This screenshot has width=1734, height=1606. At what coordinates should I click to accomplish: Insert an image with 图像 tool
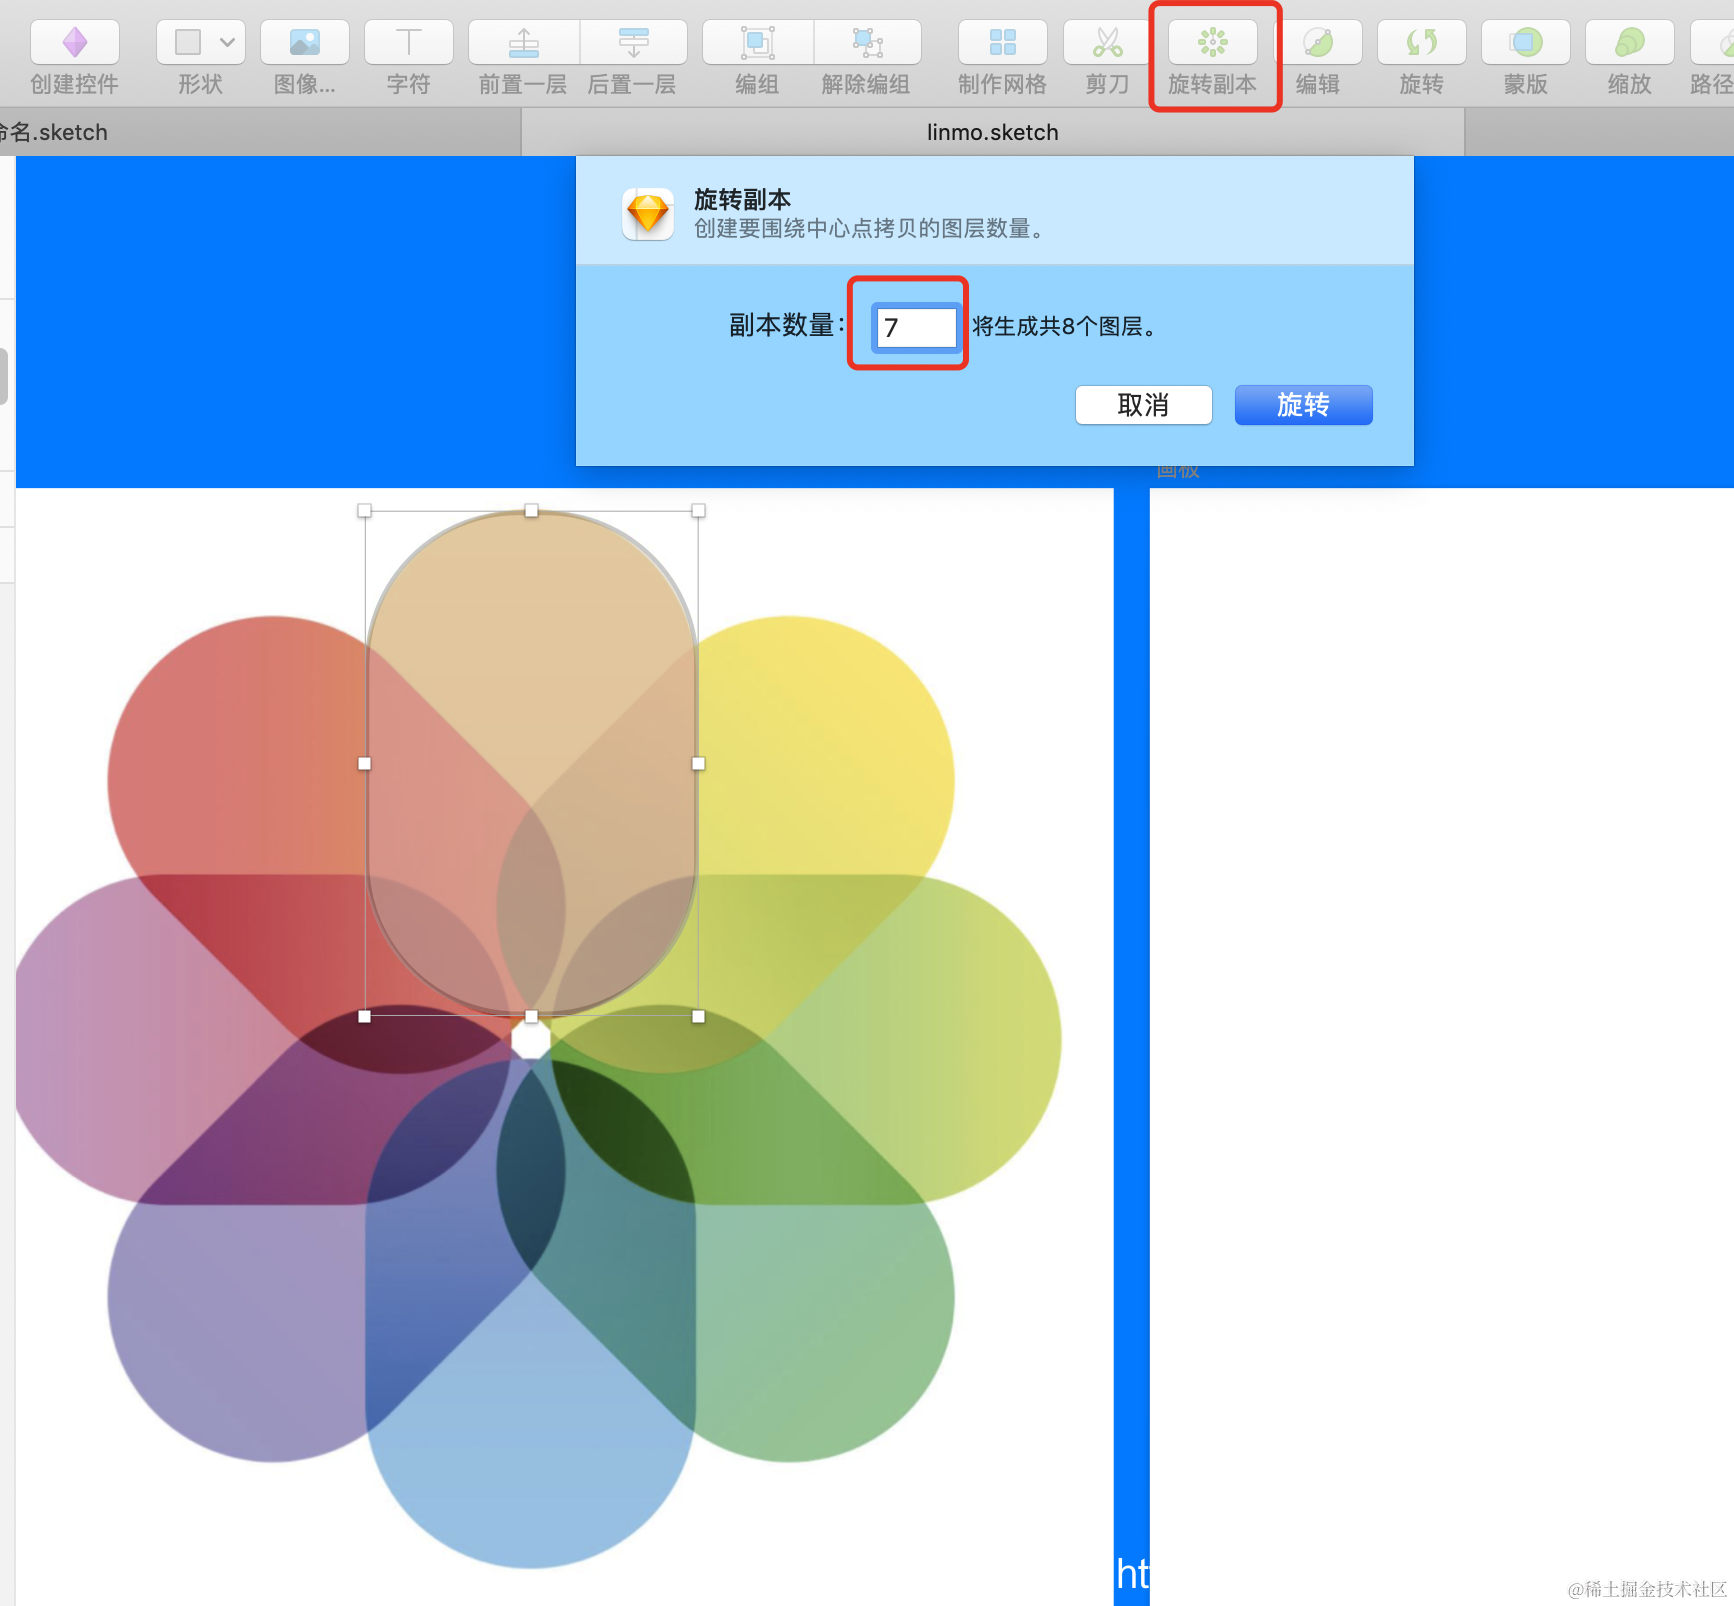(x=305, y=42)
